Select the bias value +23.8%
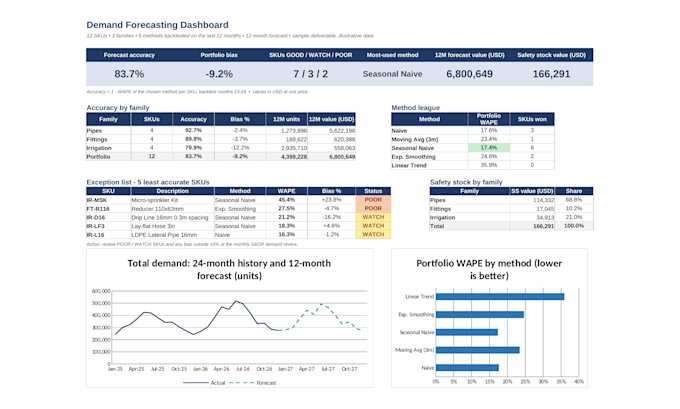 click(332, 200)
